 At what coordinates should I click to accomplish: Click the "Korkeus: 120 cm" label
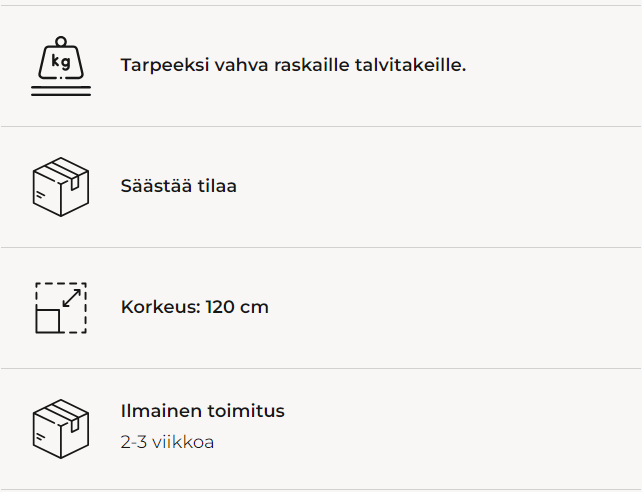click(x=194, y=307)
